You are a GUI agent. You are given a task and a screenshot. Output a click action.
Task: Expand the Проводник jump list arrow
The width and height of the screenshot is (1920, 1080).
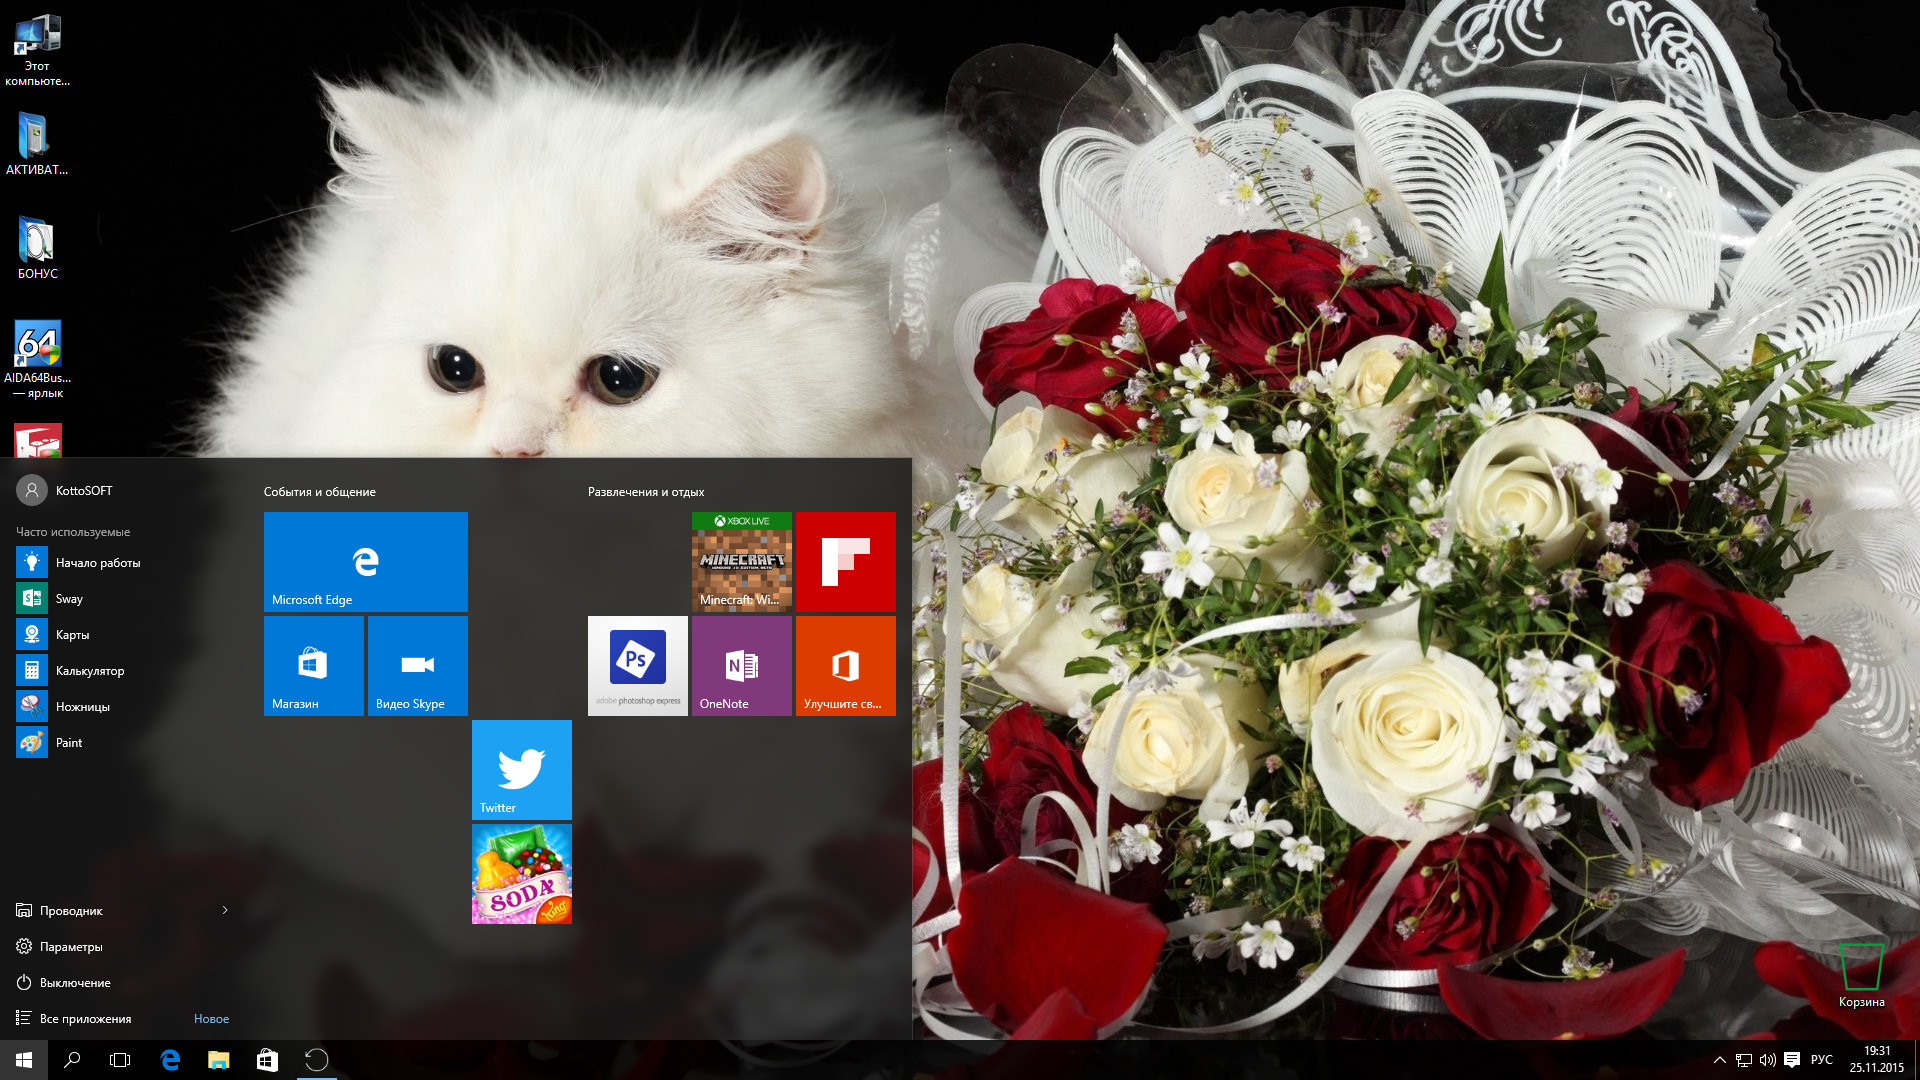tap(225, 910)
